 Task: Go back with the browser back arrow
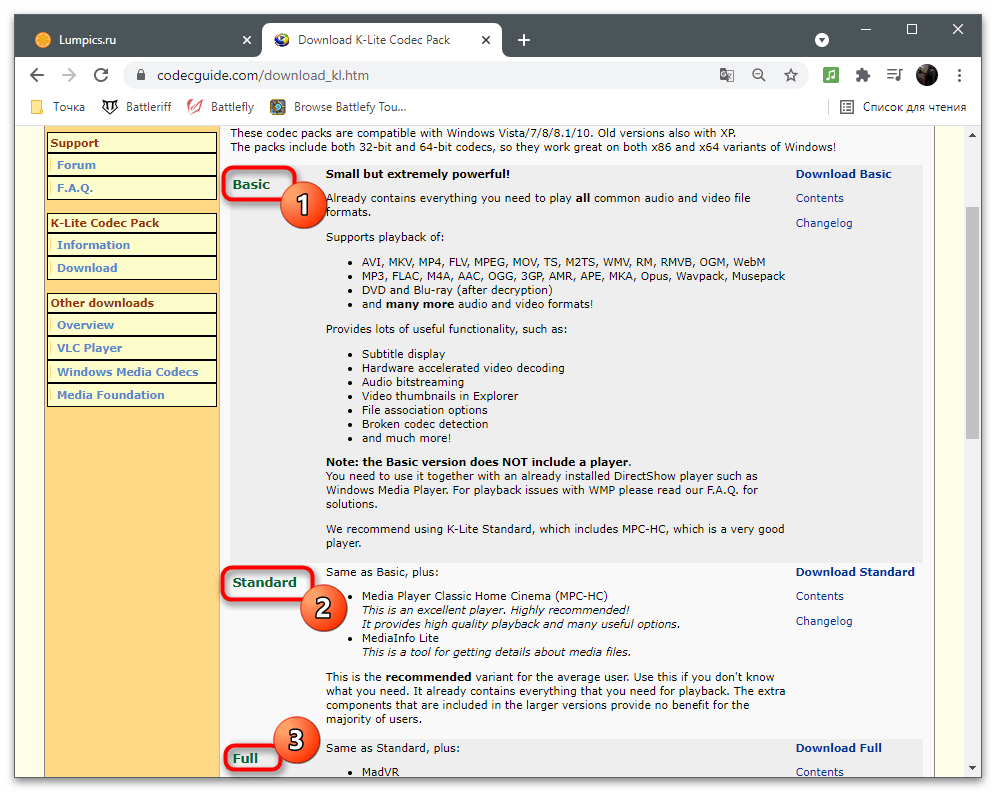coord(37,76)
